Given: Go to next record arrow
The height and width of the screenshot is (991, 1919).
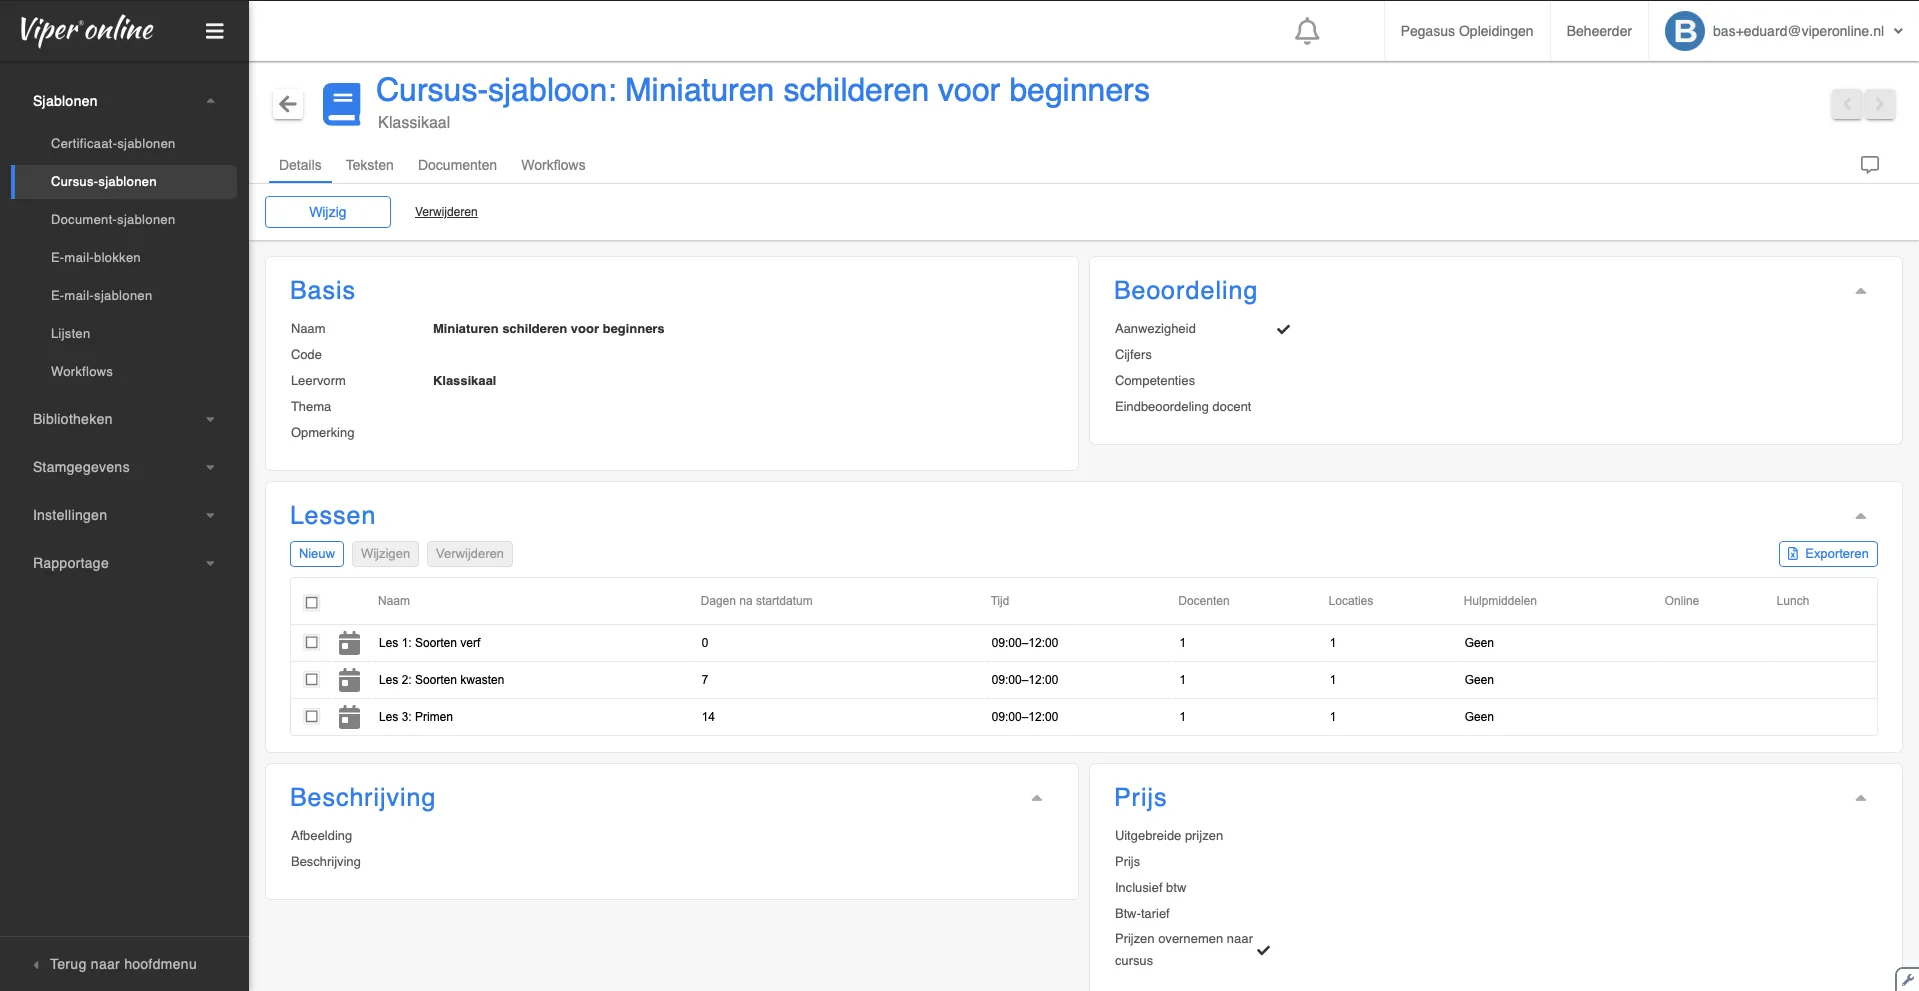Looking at the screenshot, I should [1879, 104].
